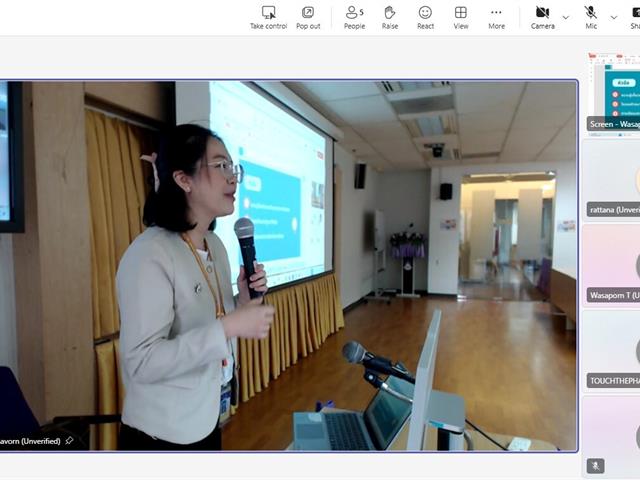The height and width of the screenshot is (480, 640).
Task: Open the View layout options
Action: point(461,16)
